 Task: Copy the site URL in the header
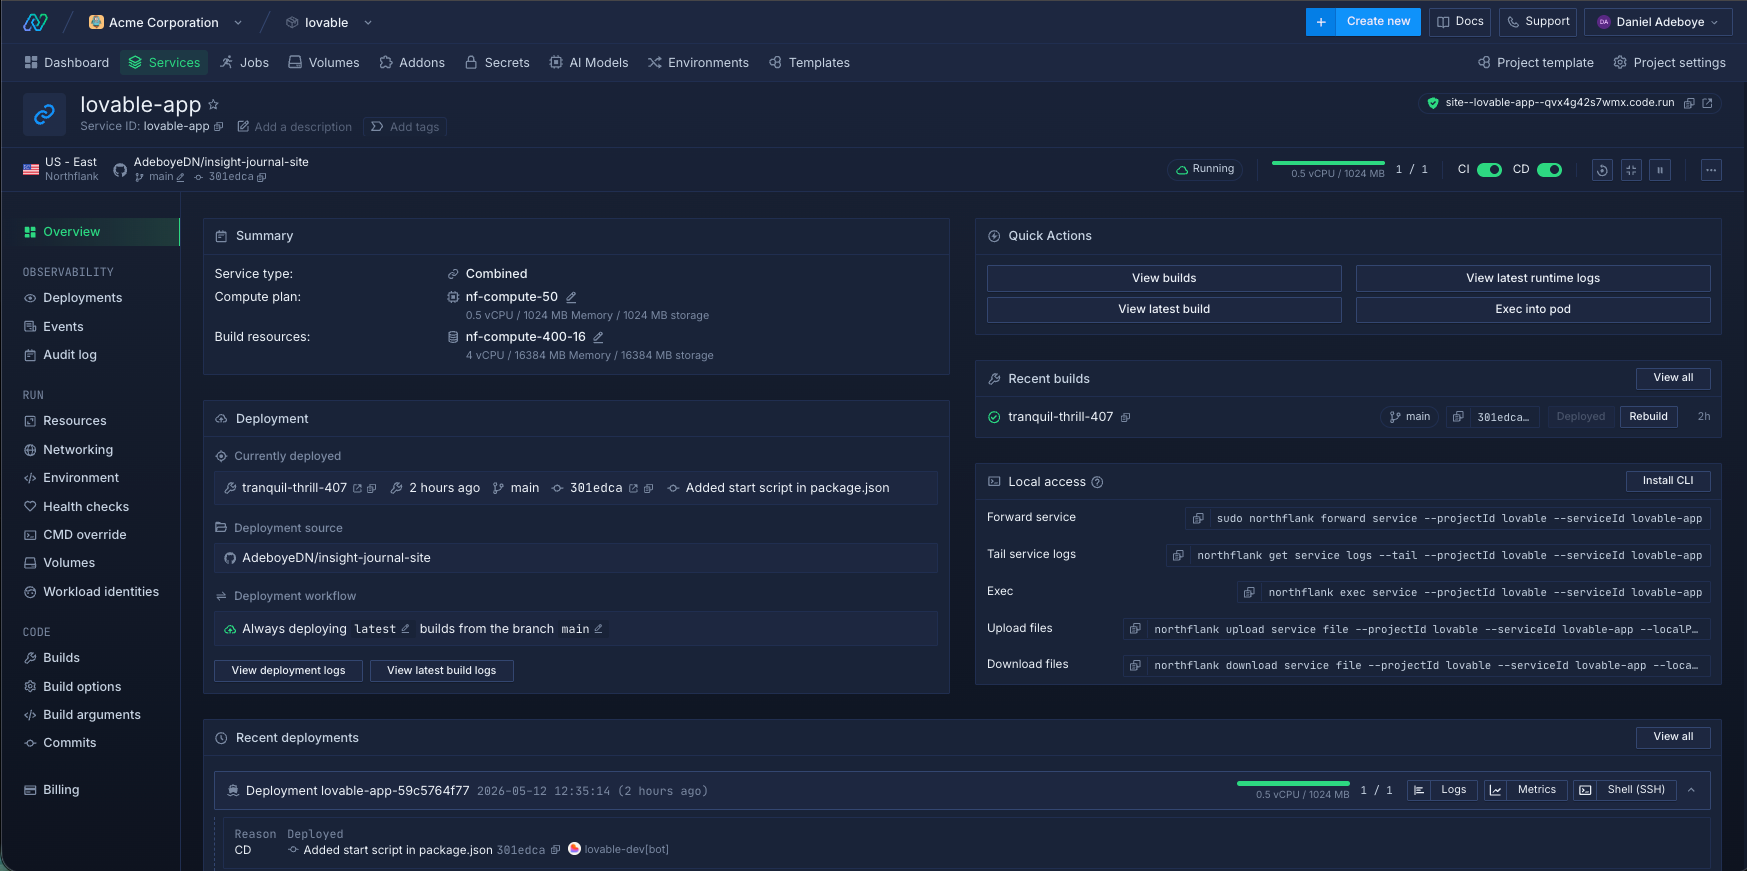point(1689,103)
